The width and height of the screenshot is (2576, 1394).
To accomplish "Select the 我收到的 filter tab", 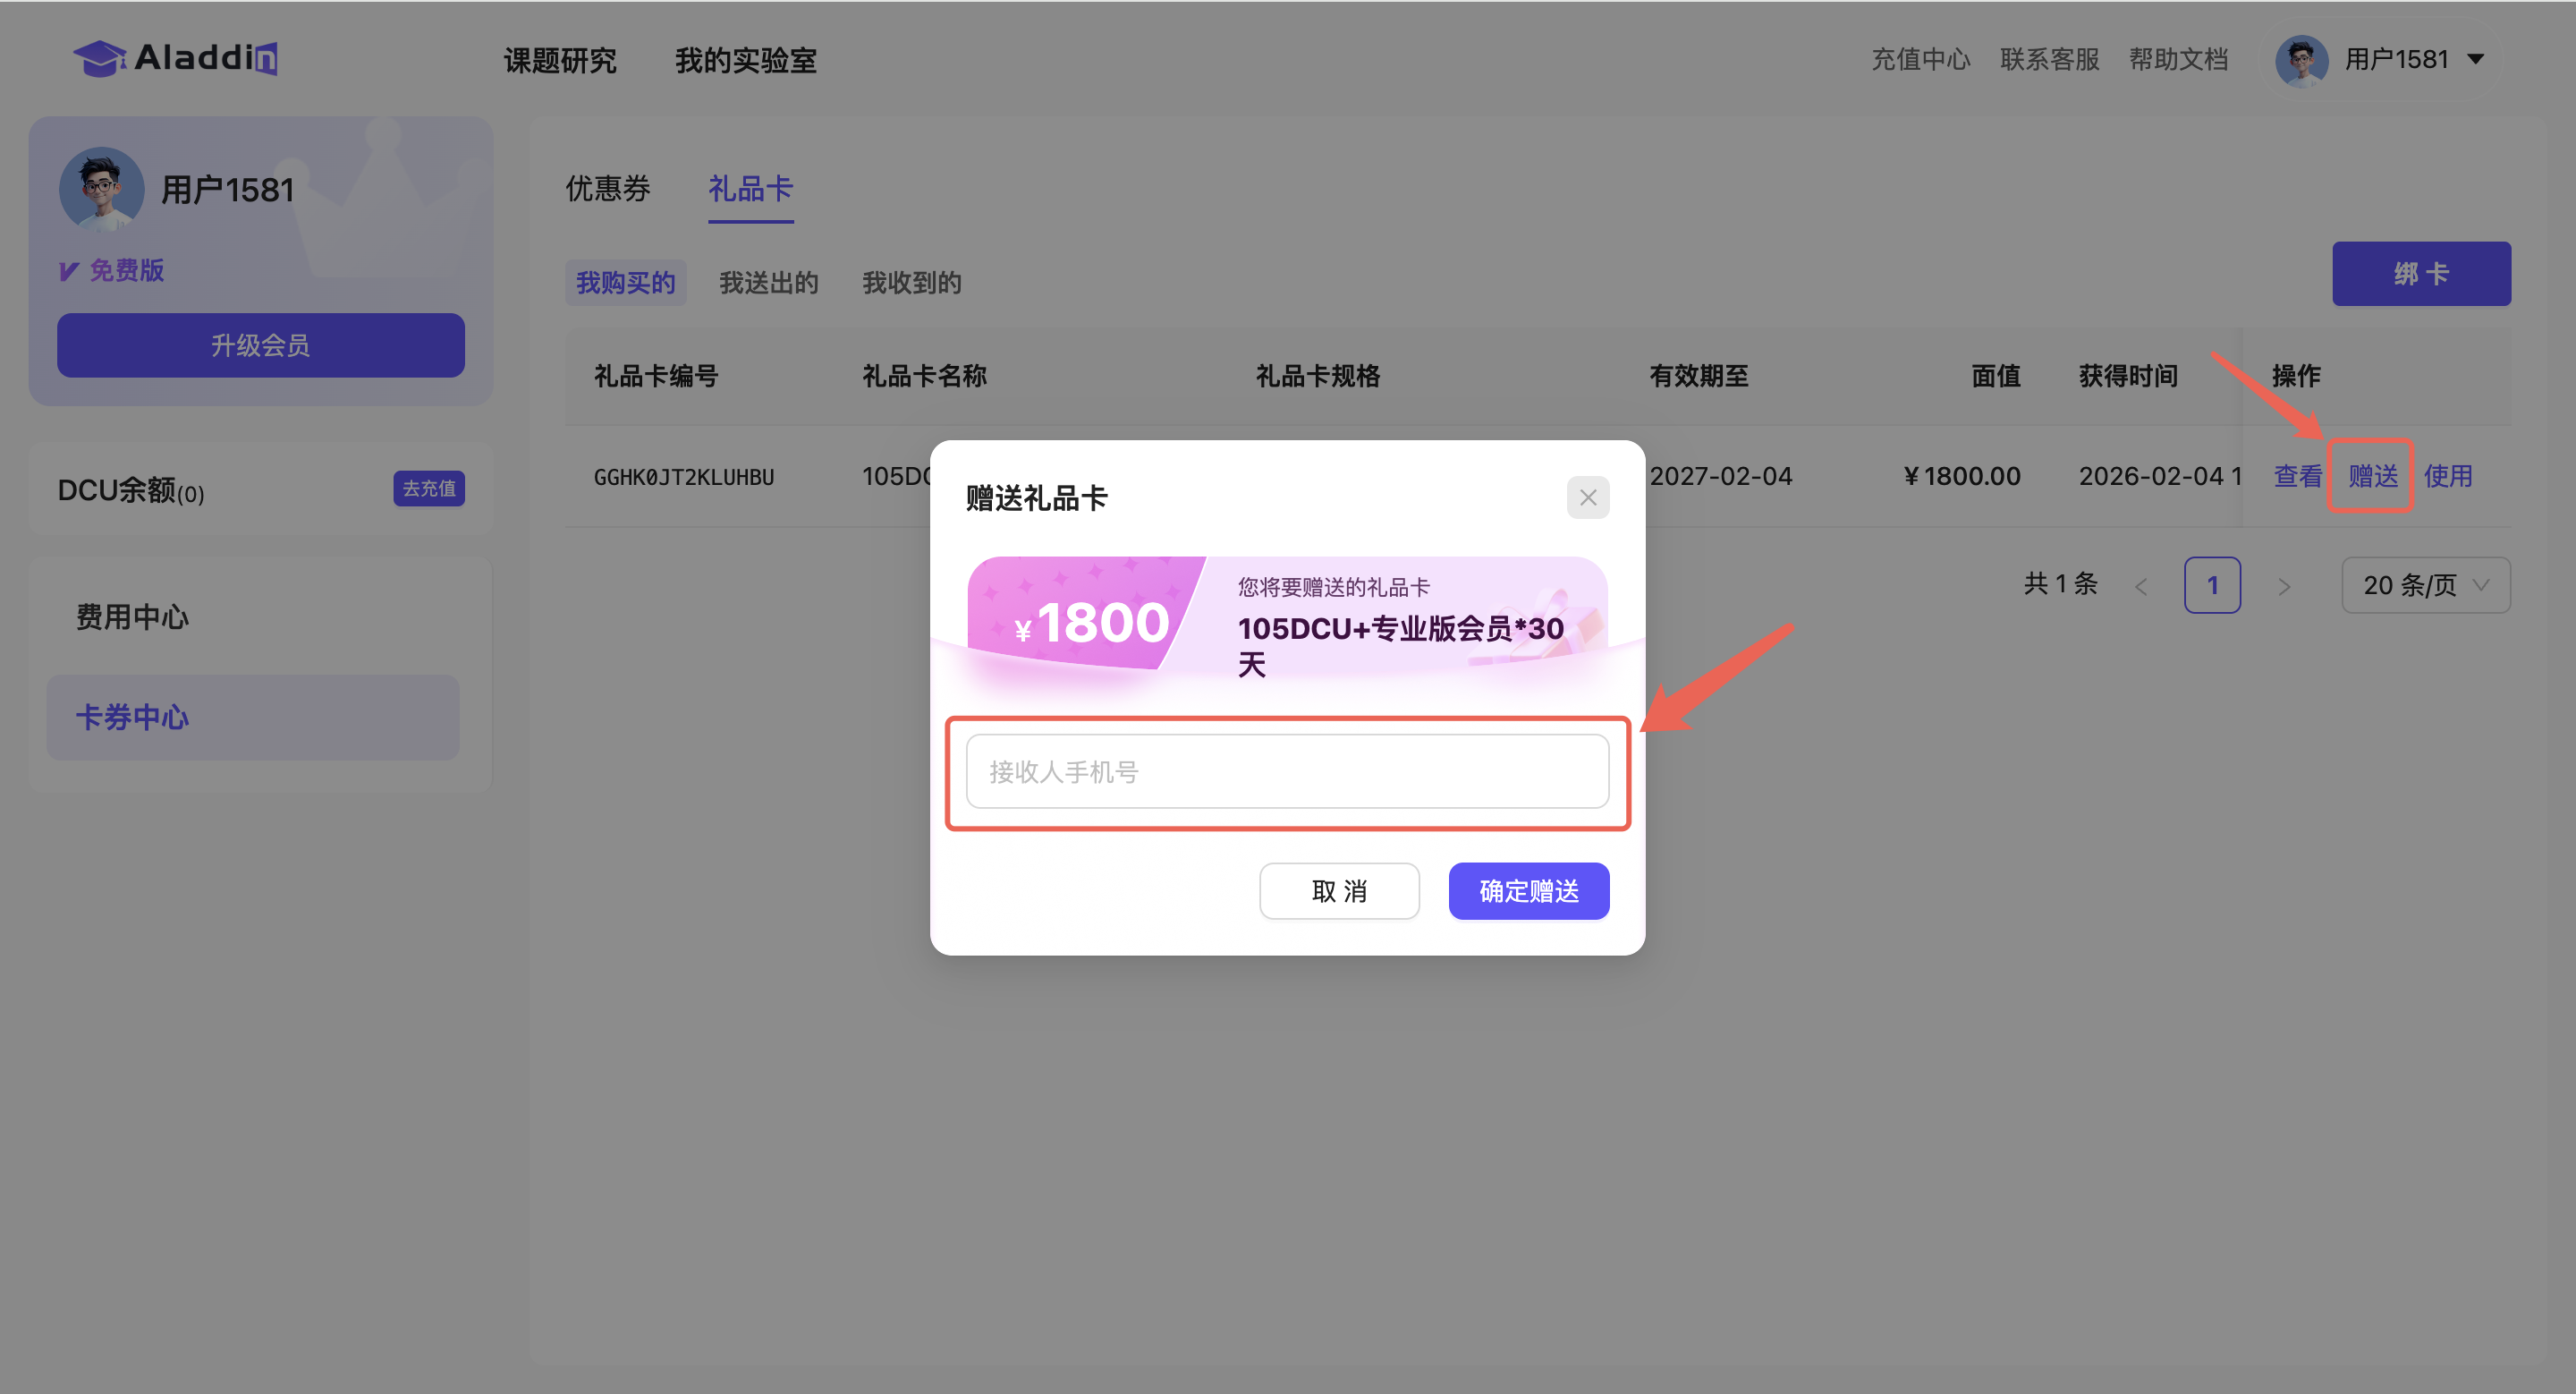I will pyautogui.click(x=911, y=283).
